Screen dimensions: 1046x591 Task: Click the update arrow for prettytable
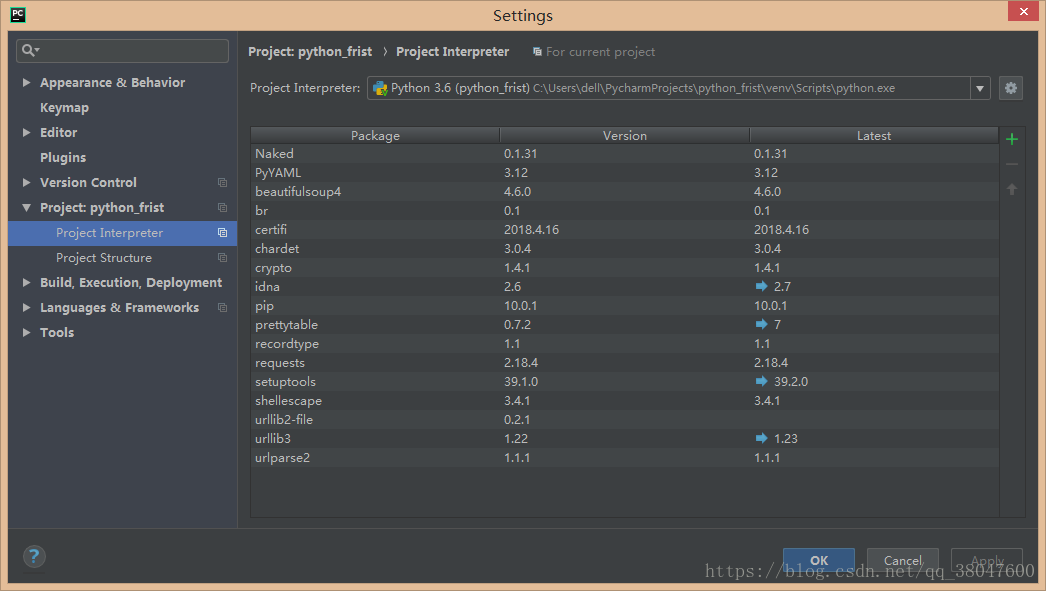click(x=761, y=324)
